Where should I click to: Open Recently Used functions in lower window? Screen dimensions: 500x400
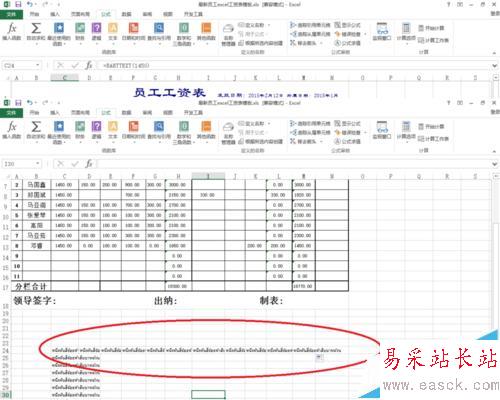[x=59, y=132]
